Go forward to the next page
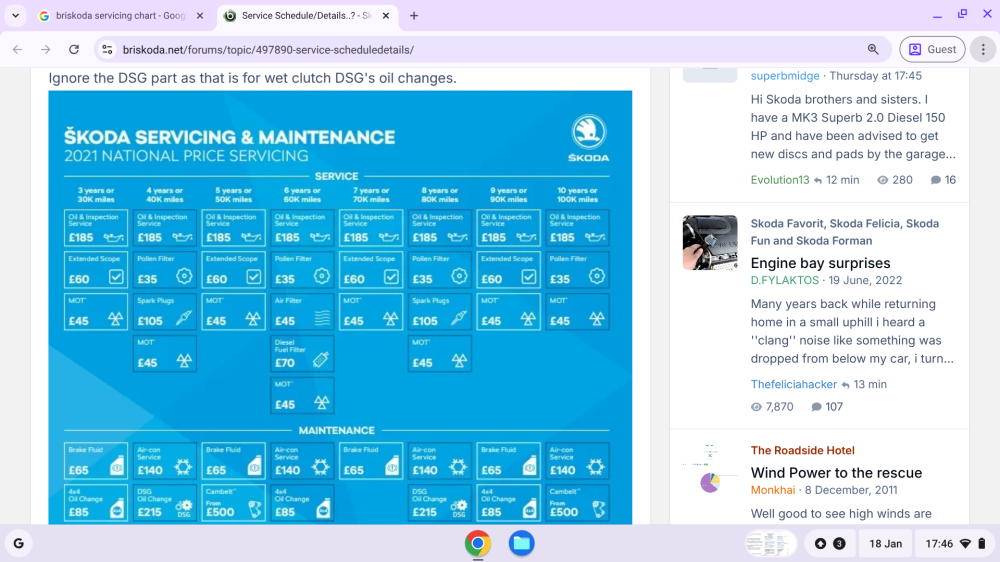The image size is (1000, 562). [x=45, y=49]
